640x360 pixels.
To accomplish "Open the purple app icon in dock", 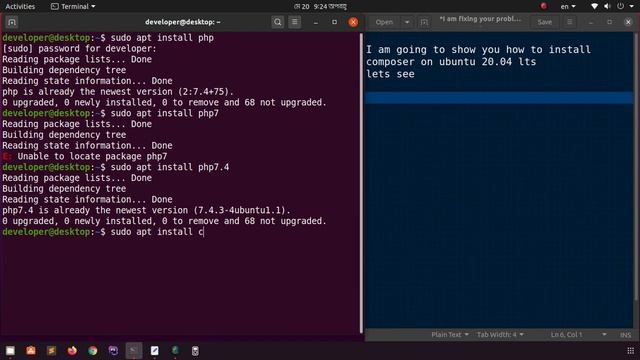I will point(113,351).
